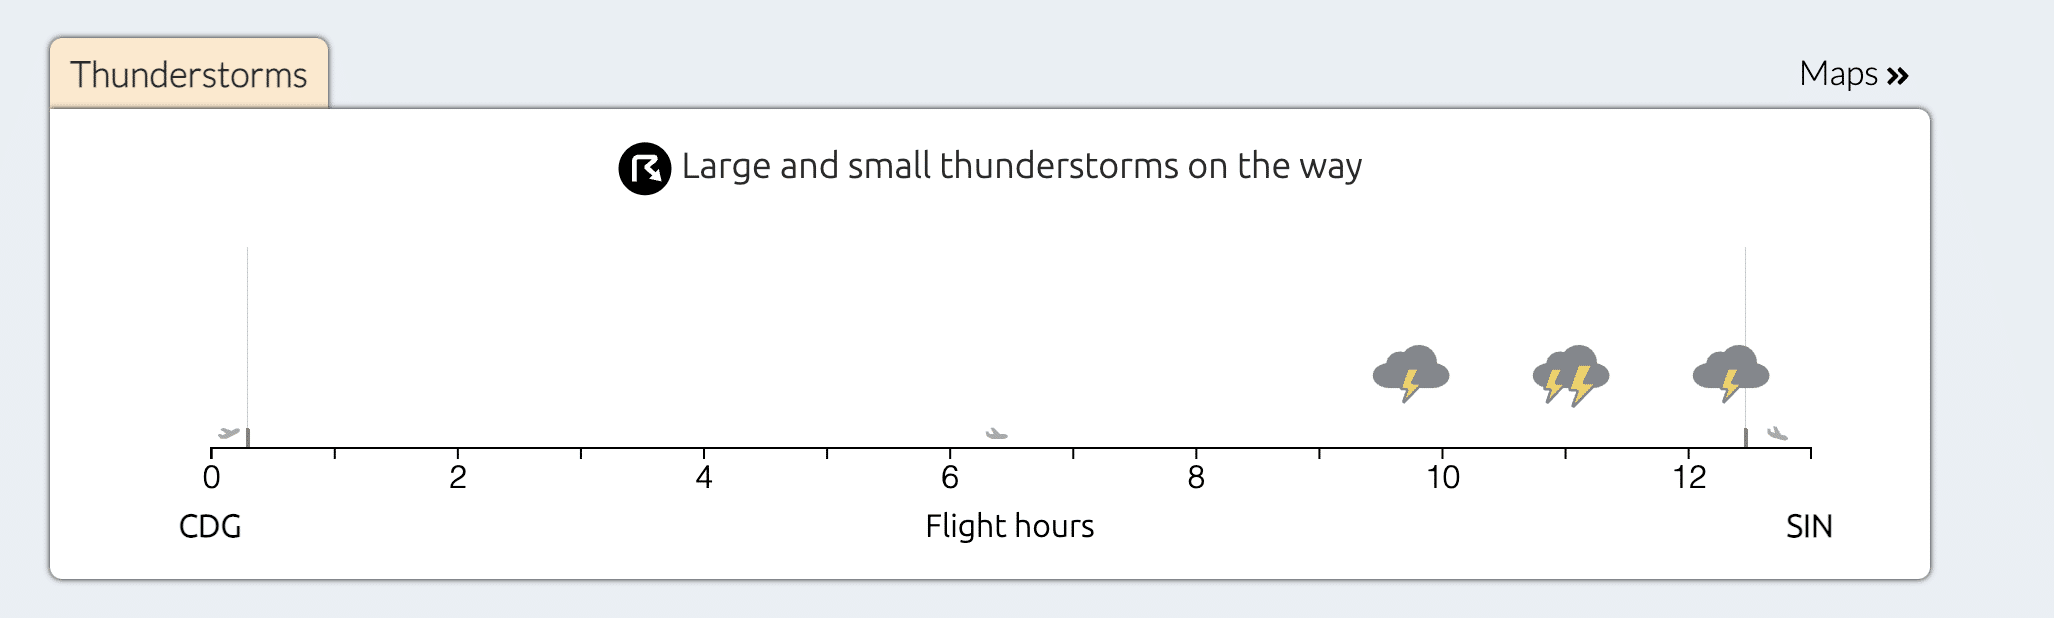Image resolution: width=2054 pixels, height=618 pixels.
Task: Click the landing airplane icon near SIN
Action: pos(1777,433)
